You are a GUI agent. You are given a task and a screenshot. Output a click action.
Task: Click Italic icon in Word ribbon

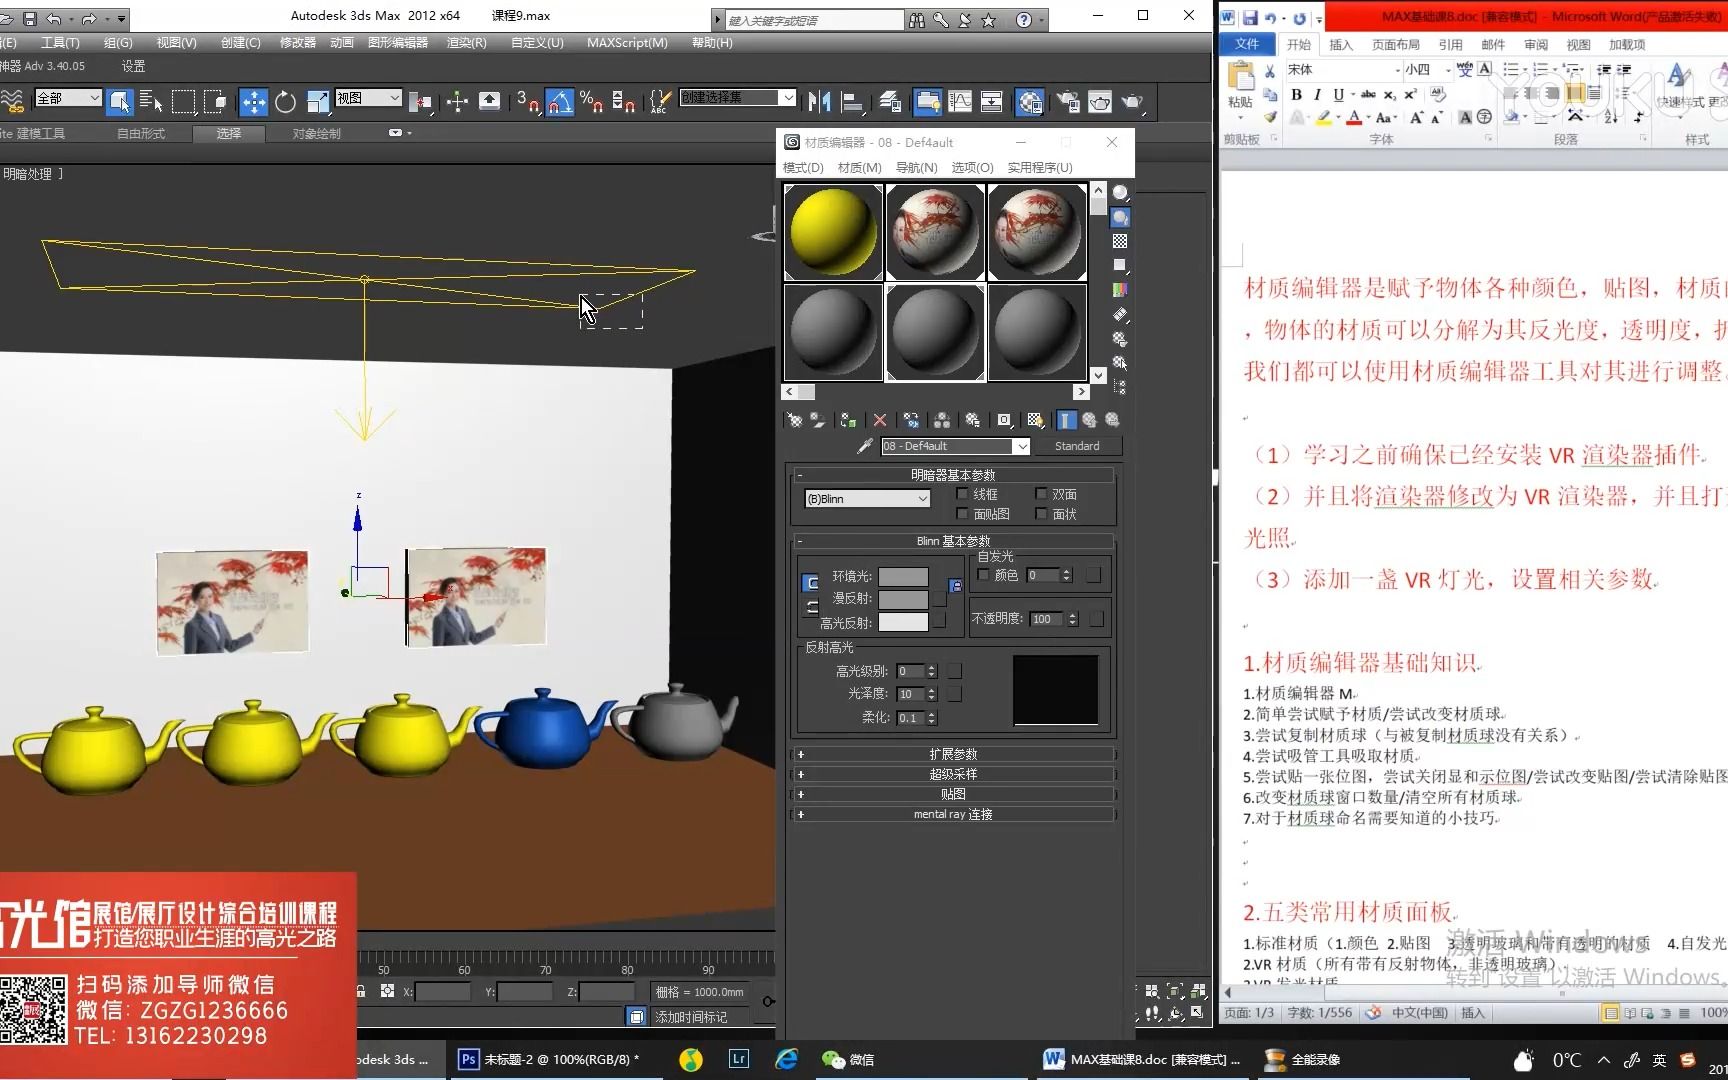point(1317,94)
